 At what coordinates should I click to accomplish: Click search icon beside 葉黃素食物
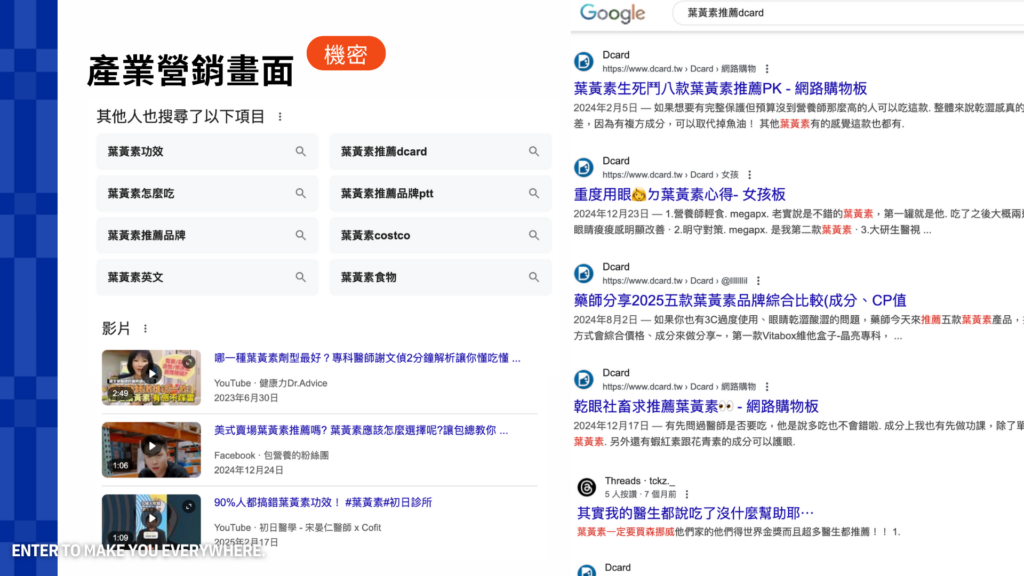(x=534, y=278)
